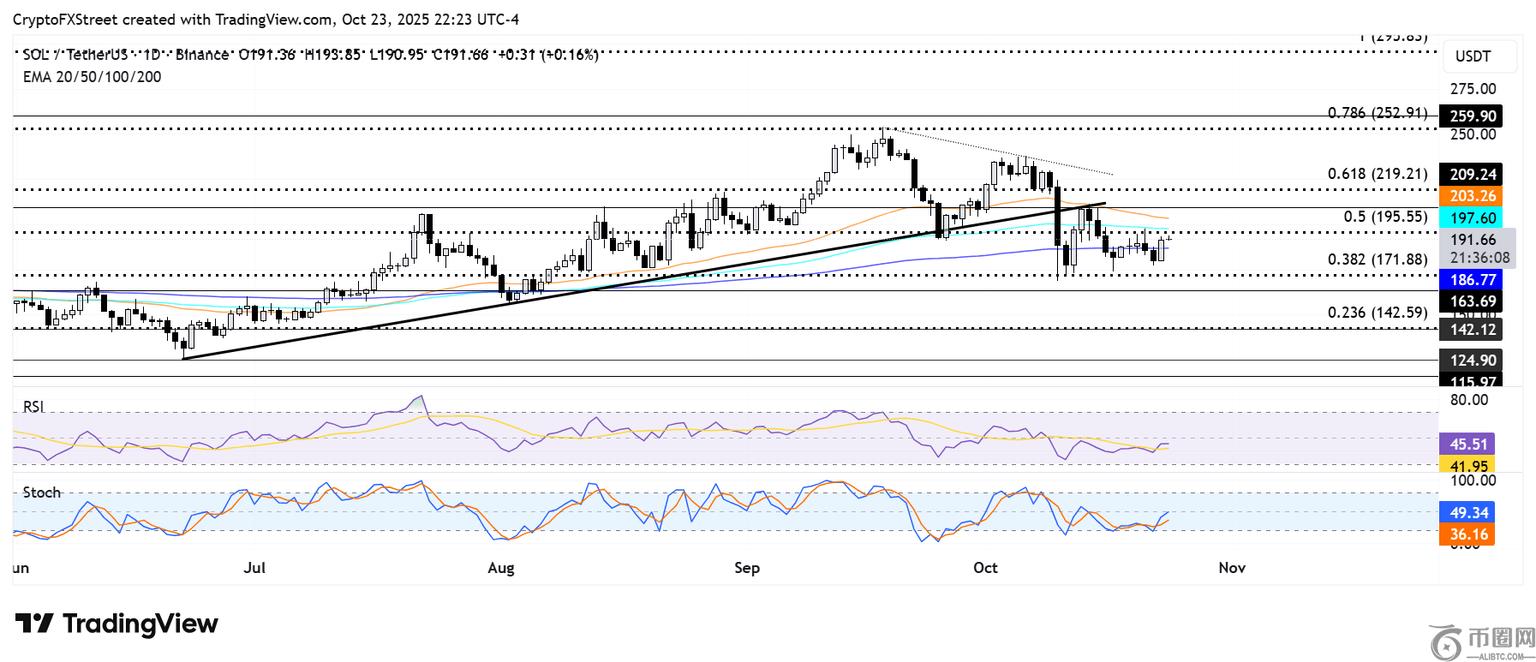
Task: Click the Sep label on time axis
Action: 747,568
